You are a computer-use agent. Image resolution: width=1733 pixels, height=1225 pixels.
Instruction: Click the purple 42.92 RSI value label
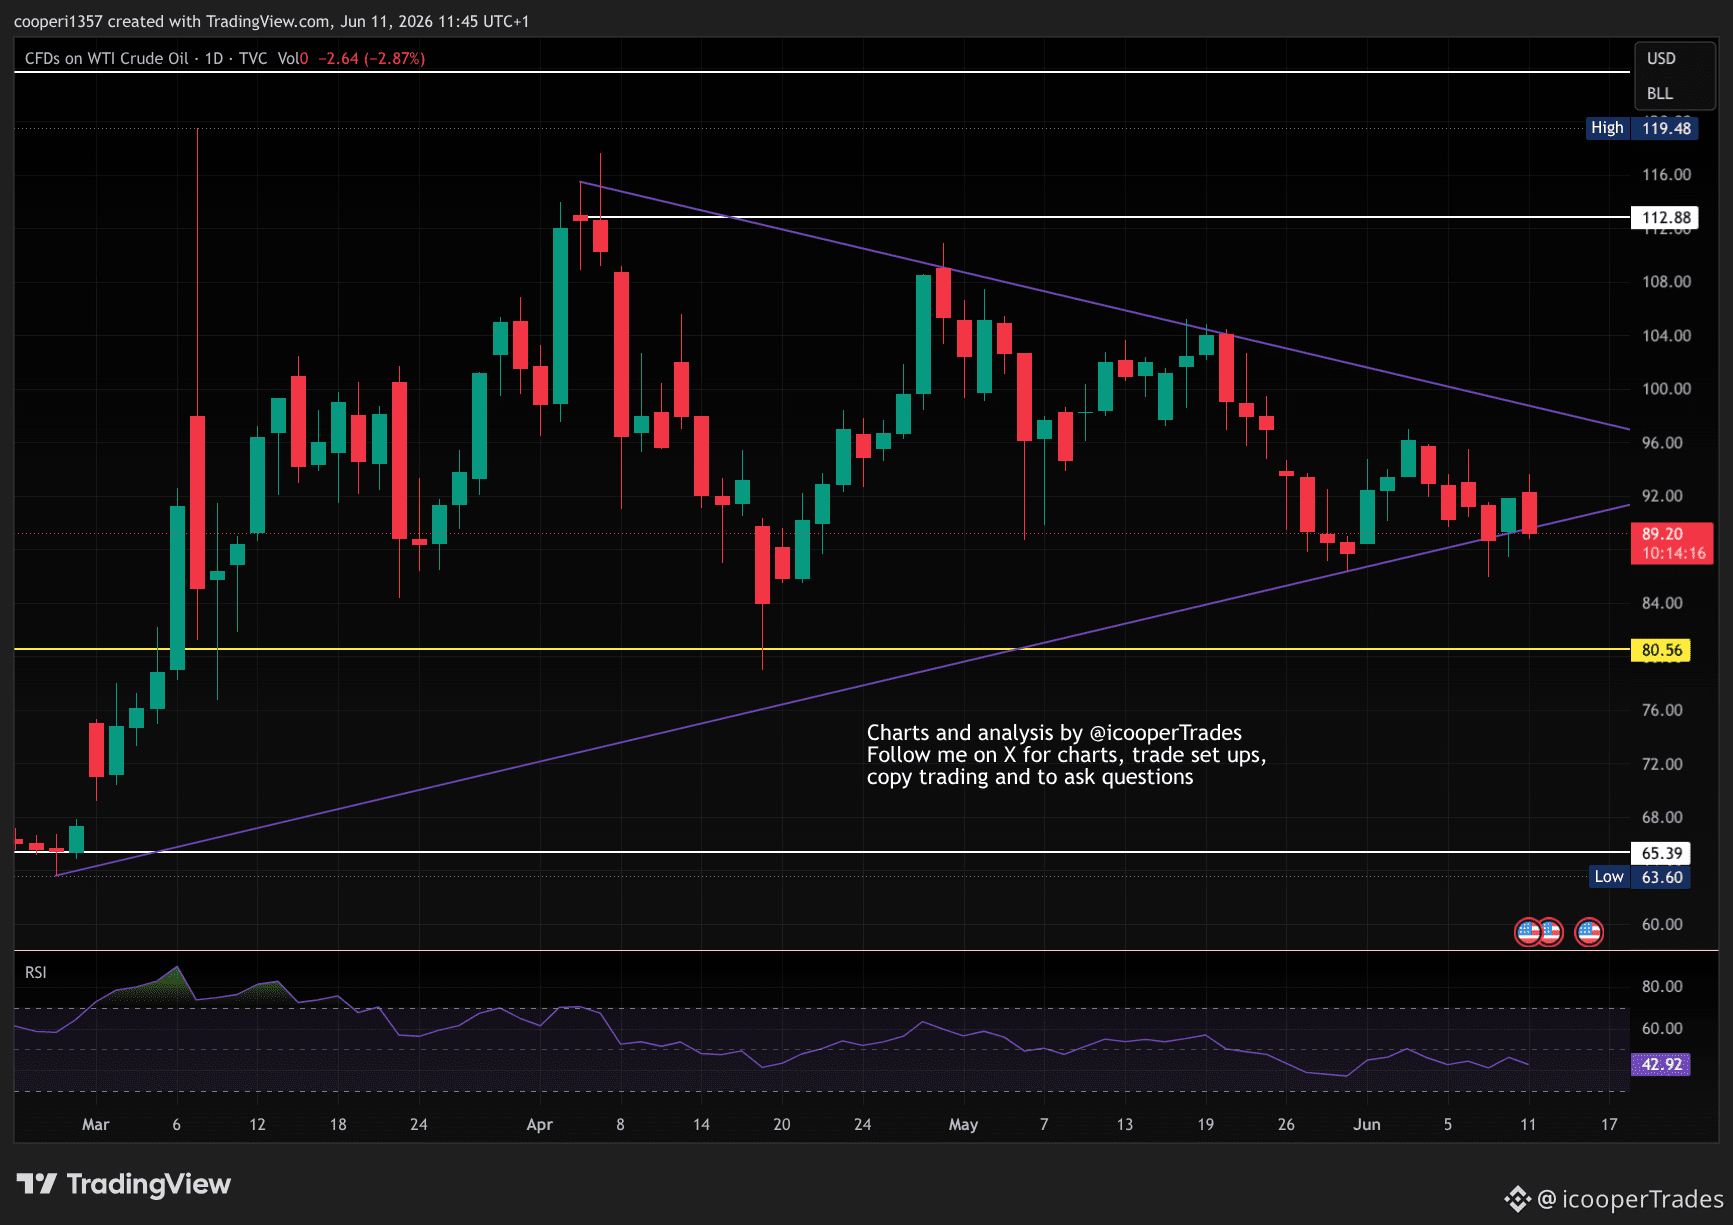click(x=1661, y=1064)
